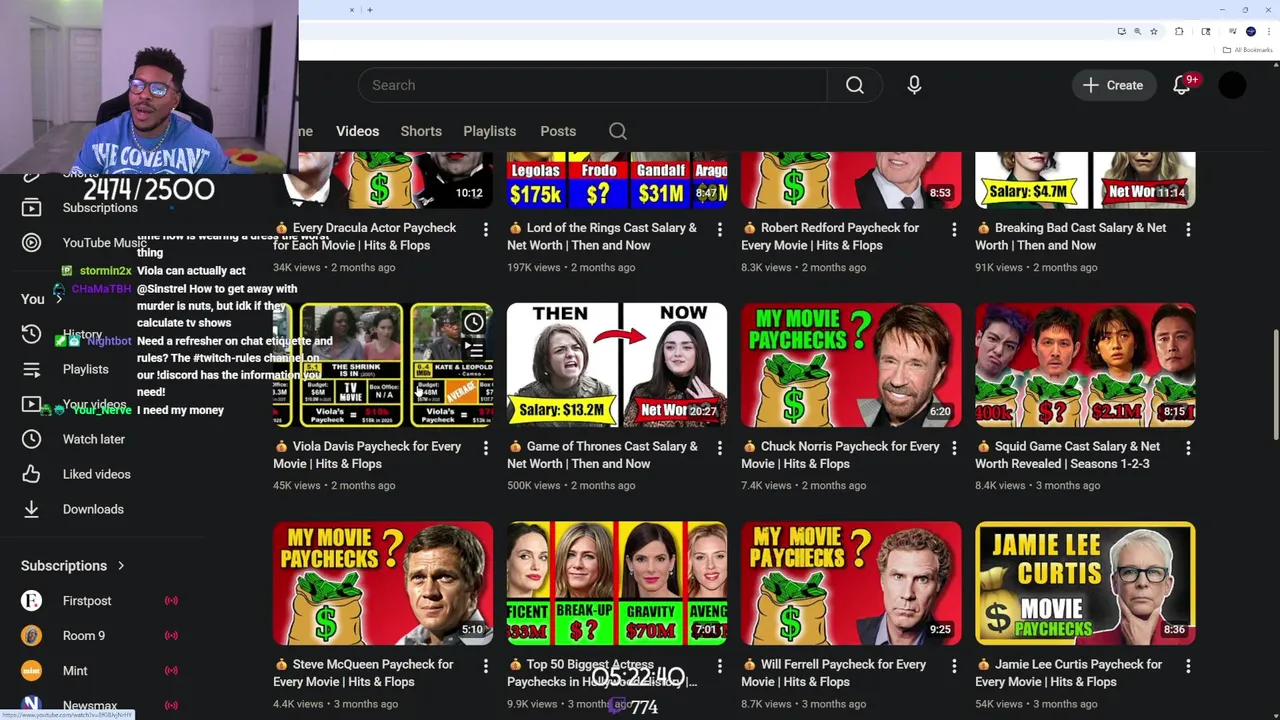Open a new browser tab
The width and height of the screenshot is (1280, 720).
[x=370, y=10]
